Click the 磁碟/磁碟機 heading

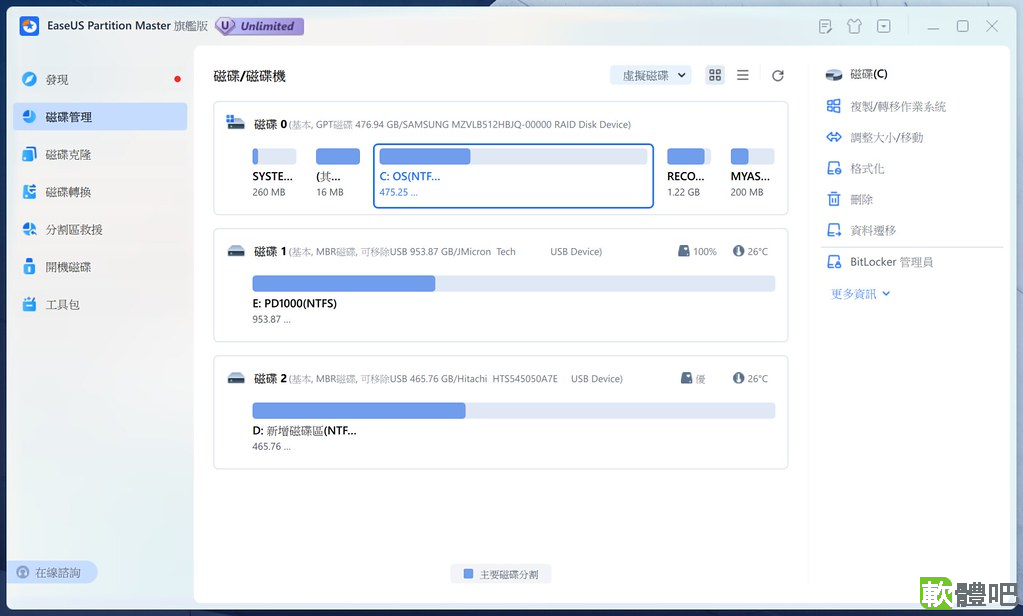click(250, 76)
